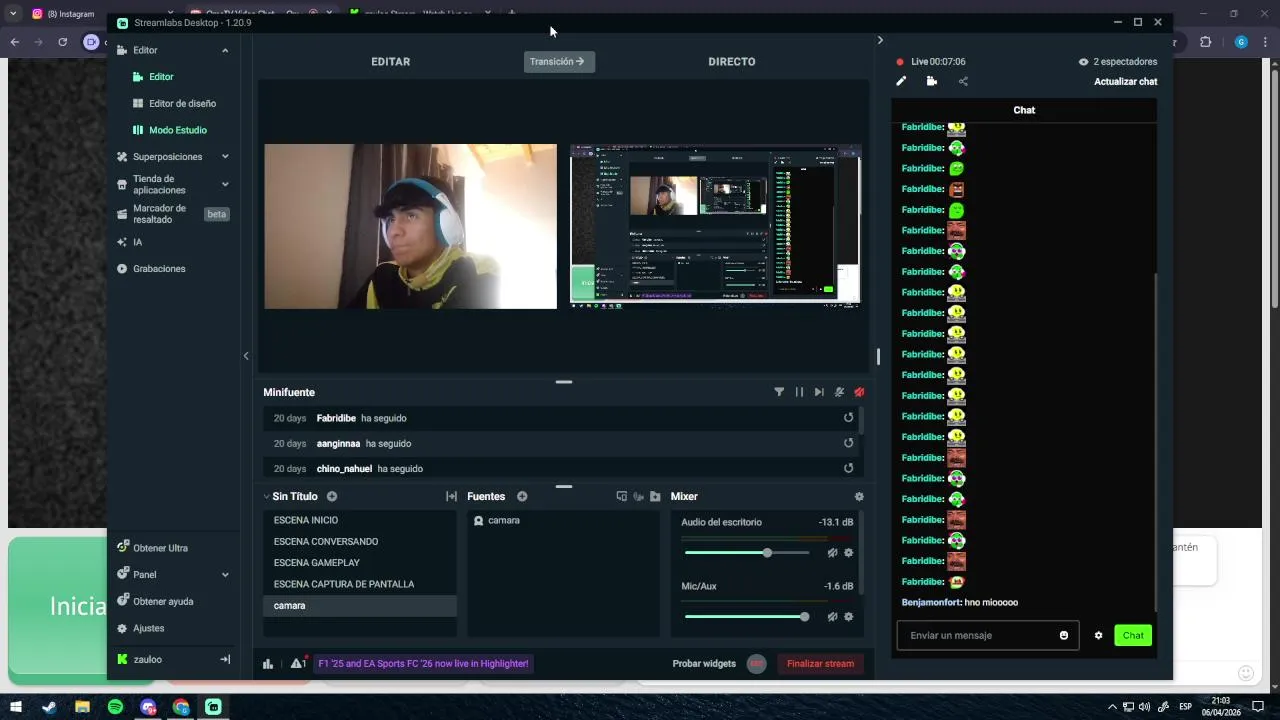
Task: Collapse the chat panel with right chevron
Action: 880,40
